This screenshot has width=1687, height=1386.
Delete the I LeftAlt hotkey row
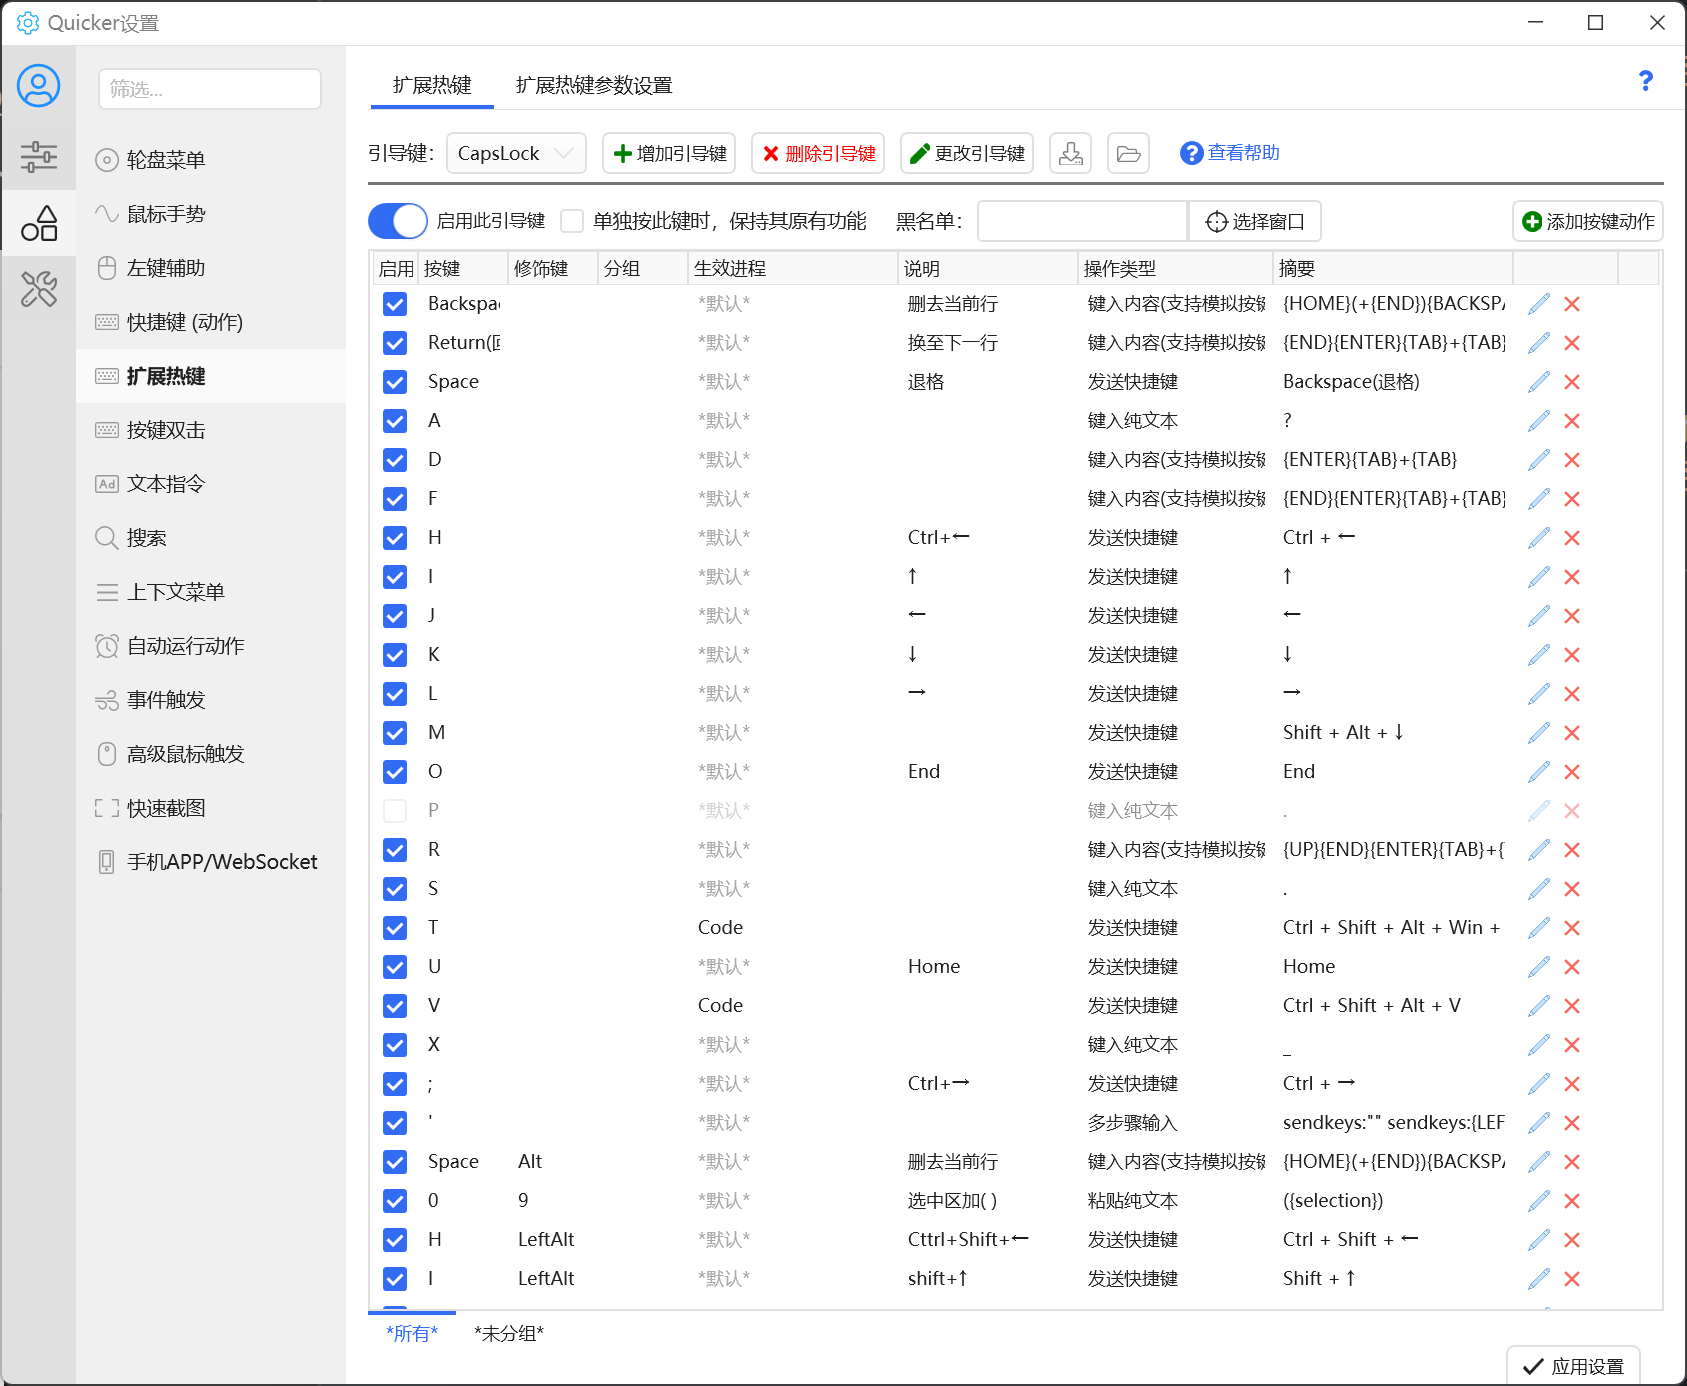1572,1279
